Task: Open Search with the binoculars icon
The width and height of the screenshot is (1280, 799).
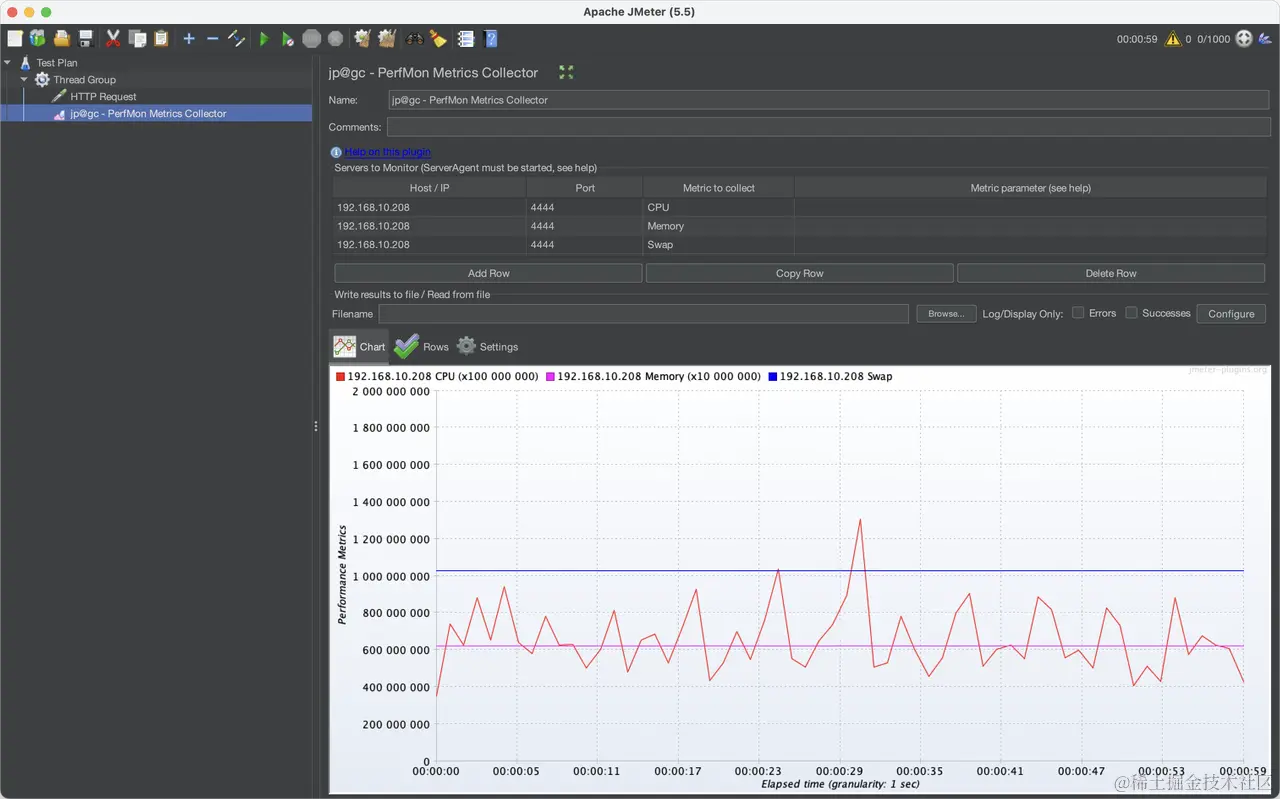Action: pyautogui.click(x=414, y=39)
